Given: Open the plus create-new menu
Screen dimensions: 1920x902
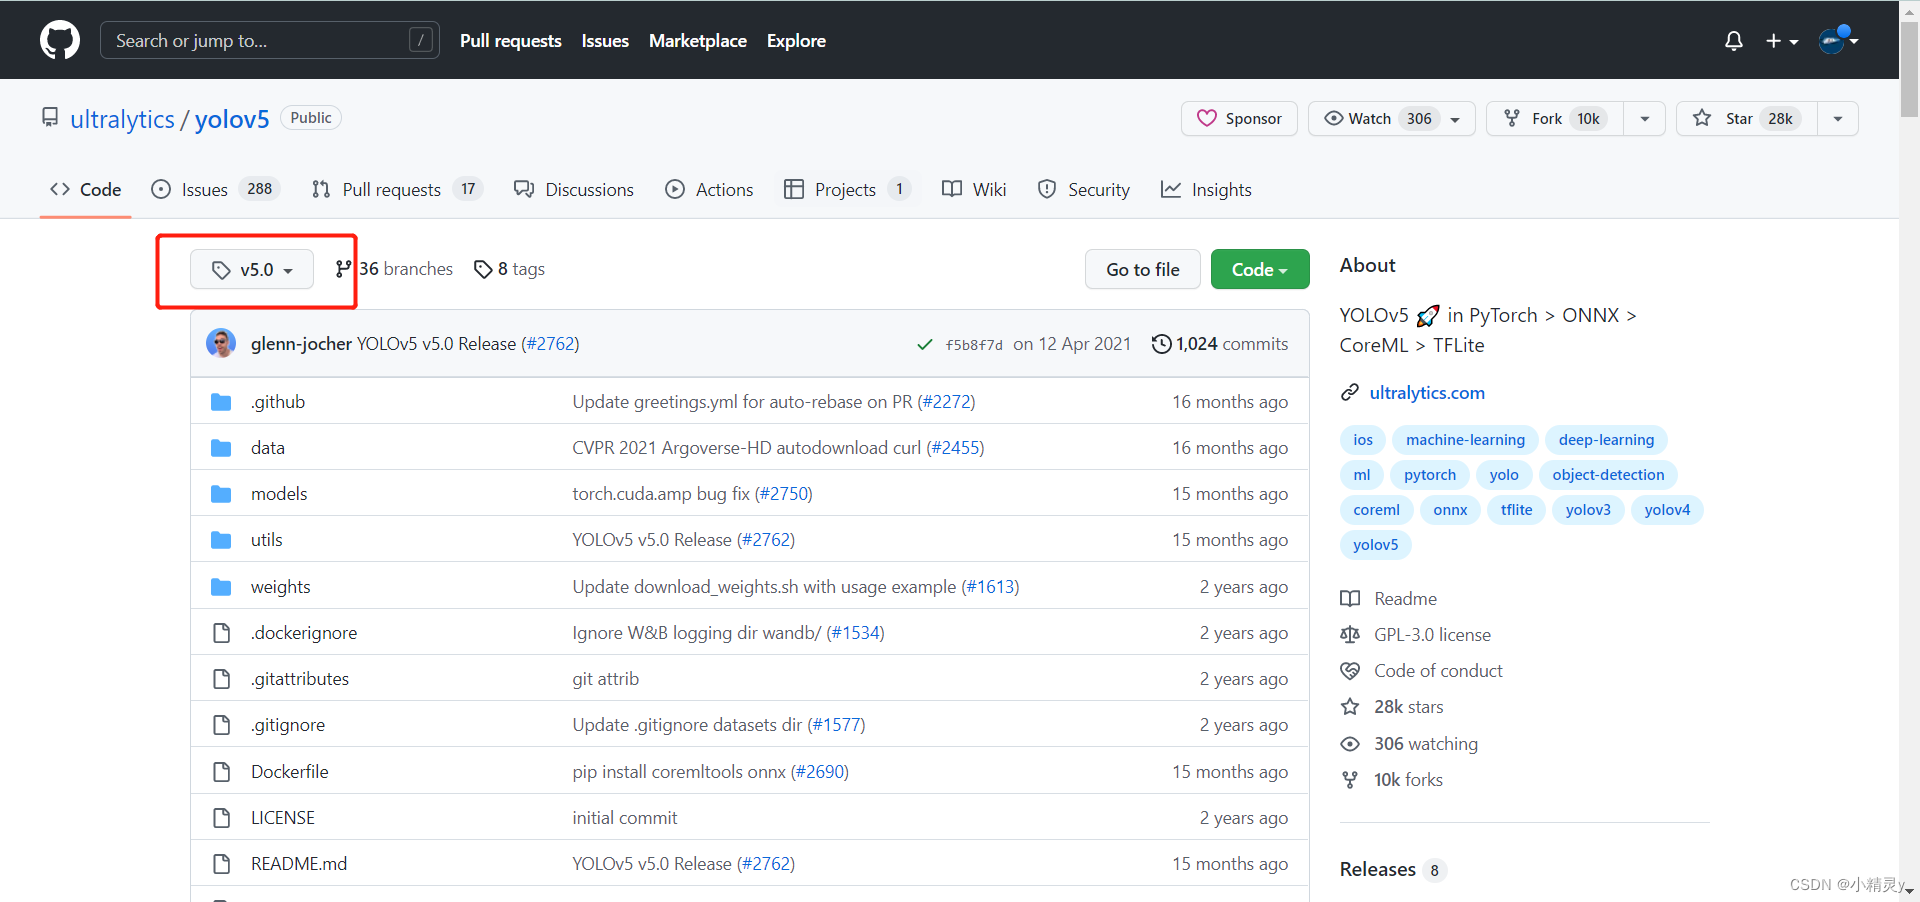Looking at the screenshot, I should pyautogui.click(x=1781, y=41).
